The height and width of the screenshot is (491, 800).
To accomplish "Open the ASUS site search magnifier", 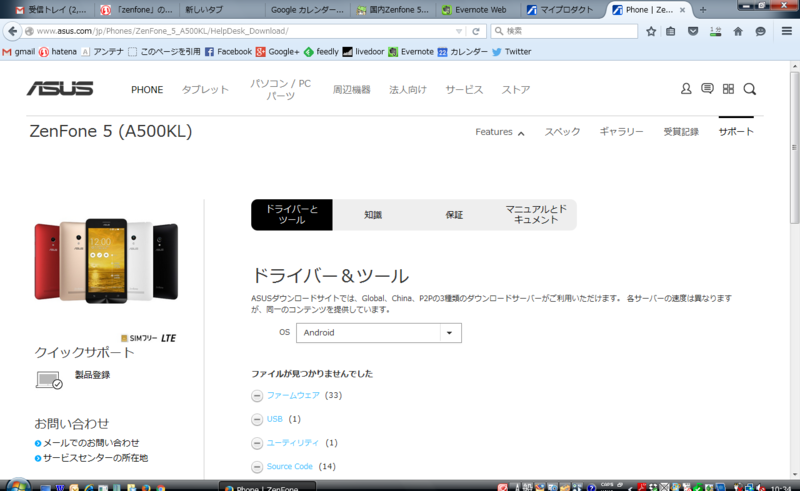I will [x=749, y=89].
